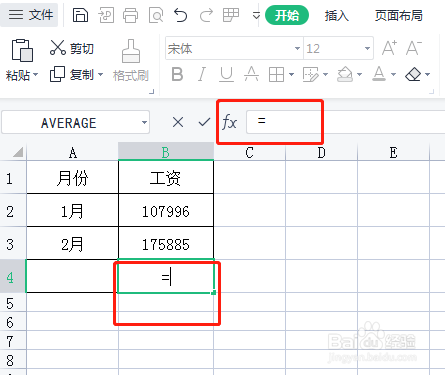Click the fx insert function icon

pos(229,122)
